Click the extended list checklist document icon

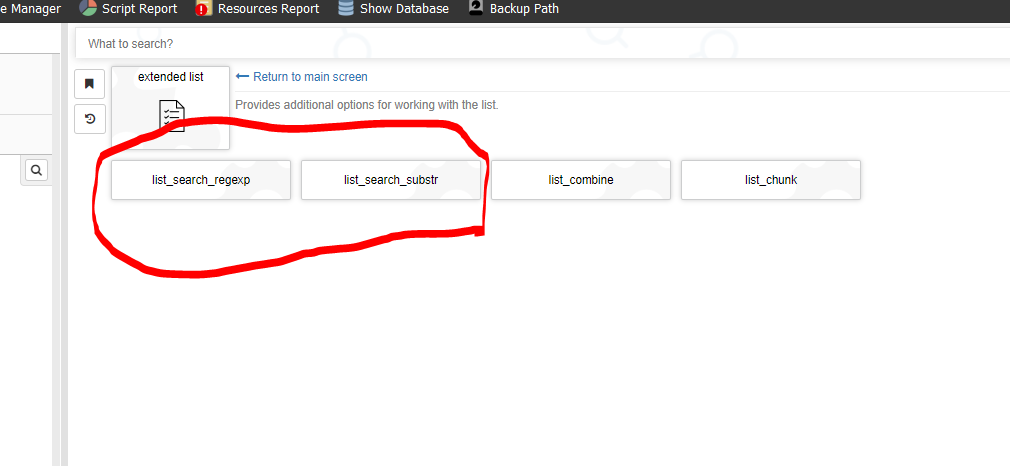[171, 116]
